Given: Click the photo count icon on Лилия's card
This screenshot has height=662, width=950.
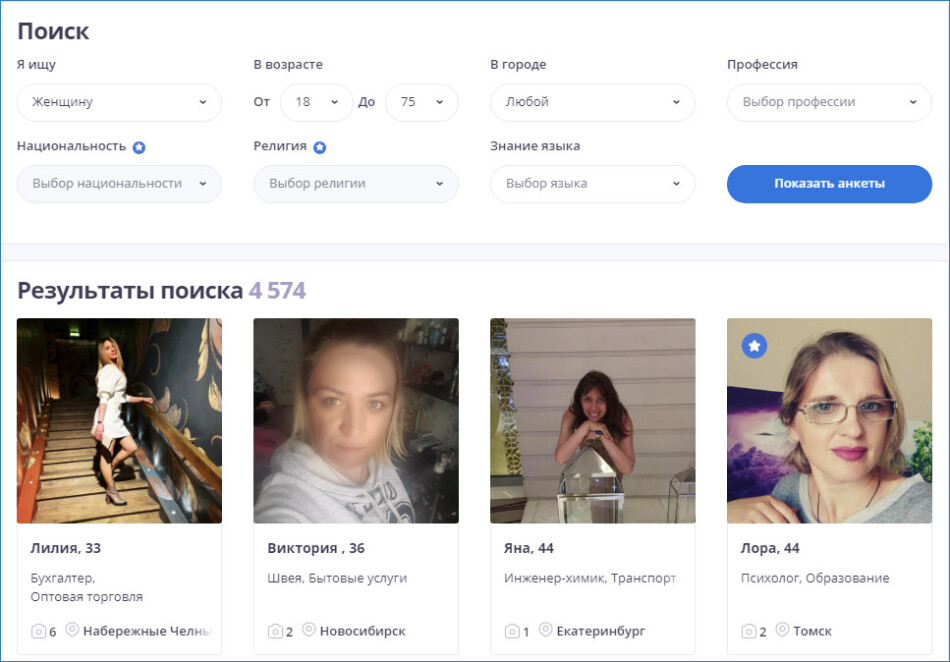Looking at the screenshot, I should click(x=39, y=631).
